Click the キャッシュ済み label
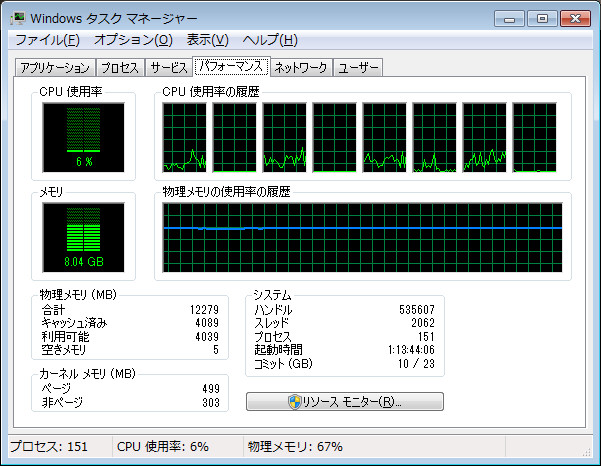This screenshot has height=466, width=601. [74, 323]
